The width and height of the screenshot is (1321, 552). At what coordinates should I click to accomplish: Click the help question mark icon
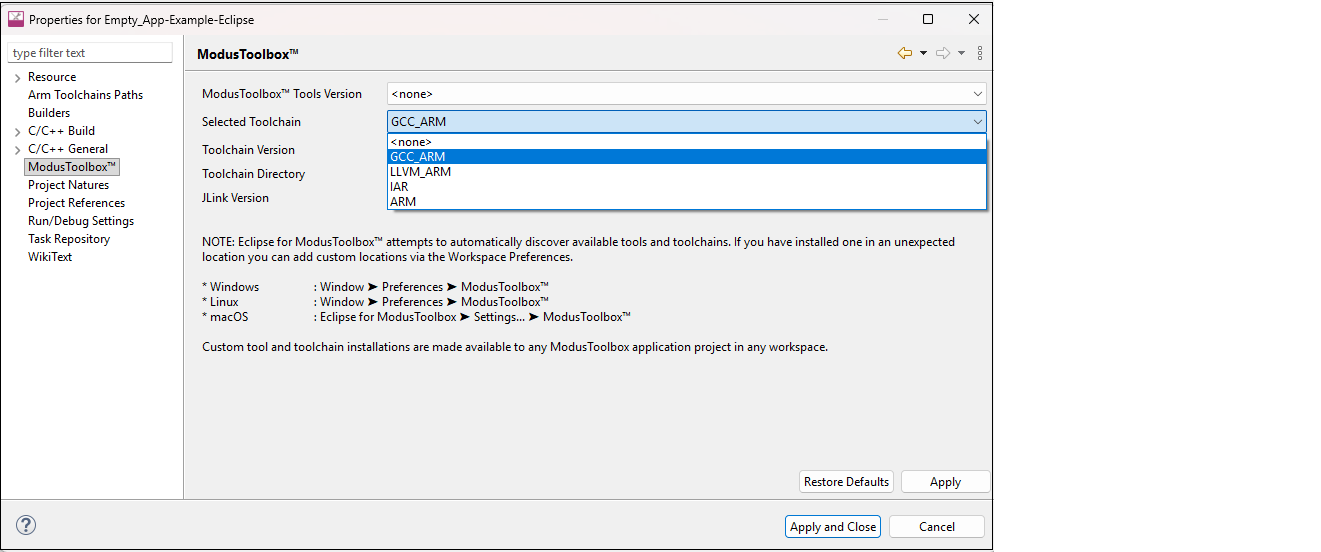click(26, 525)
